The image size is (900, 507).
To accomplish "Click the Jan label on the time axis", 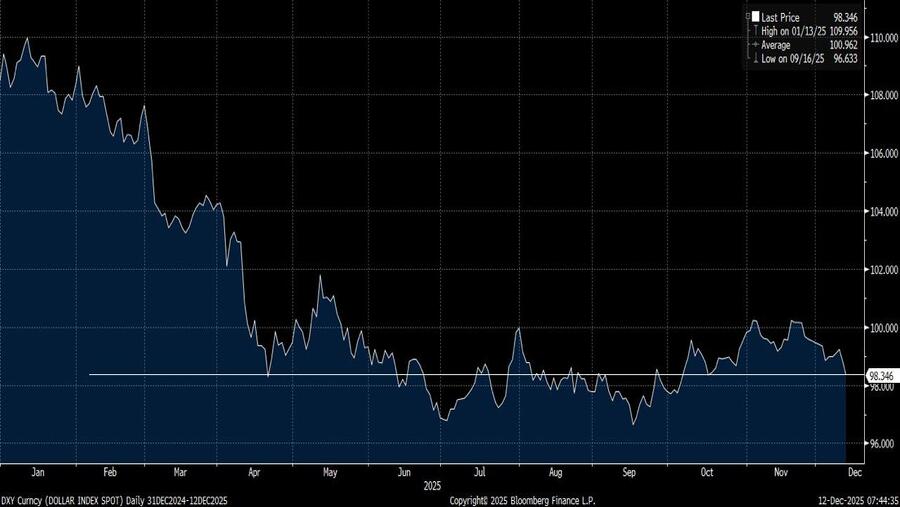I will point(38,470).
